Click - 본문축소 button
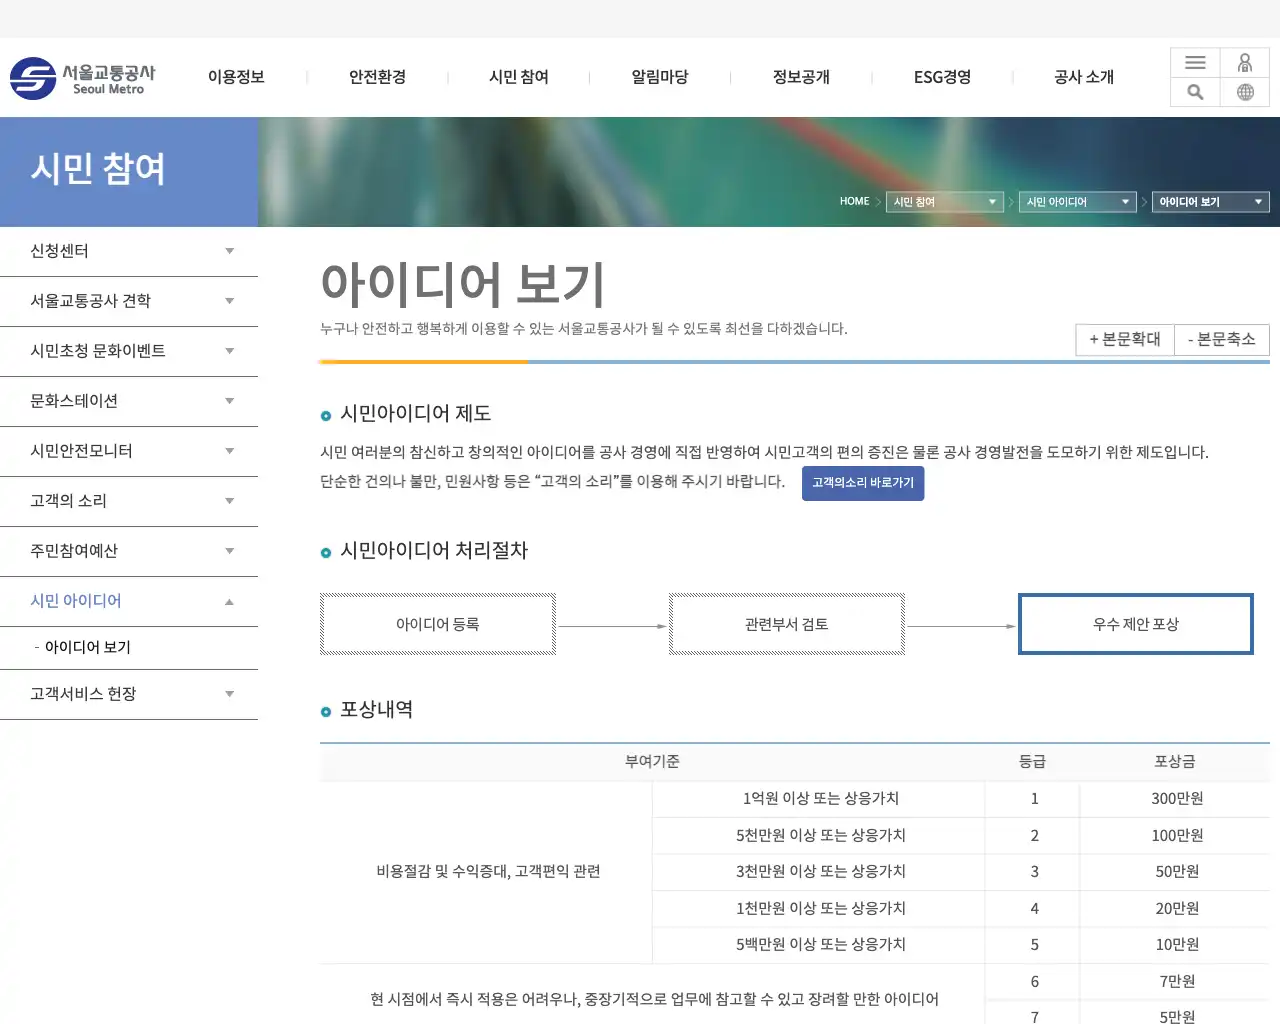1280x1024 pixels. [1222, 339]
